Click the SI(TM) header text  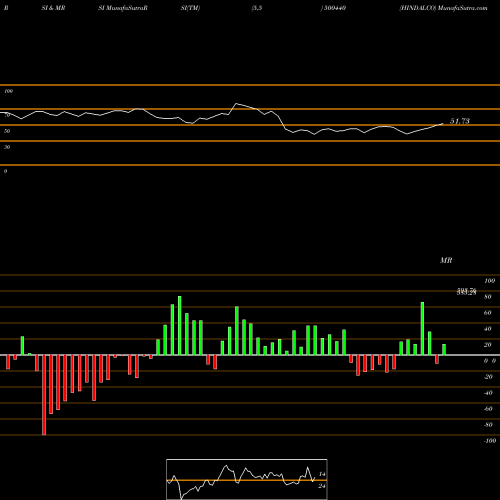coord(190,8)
